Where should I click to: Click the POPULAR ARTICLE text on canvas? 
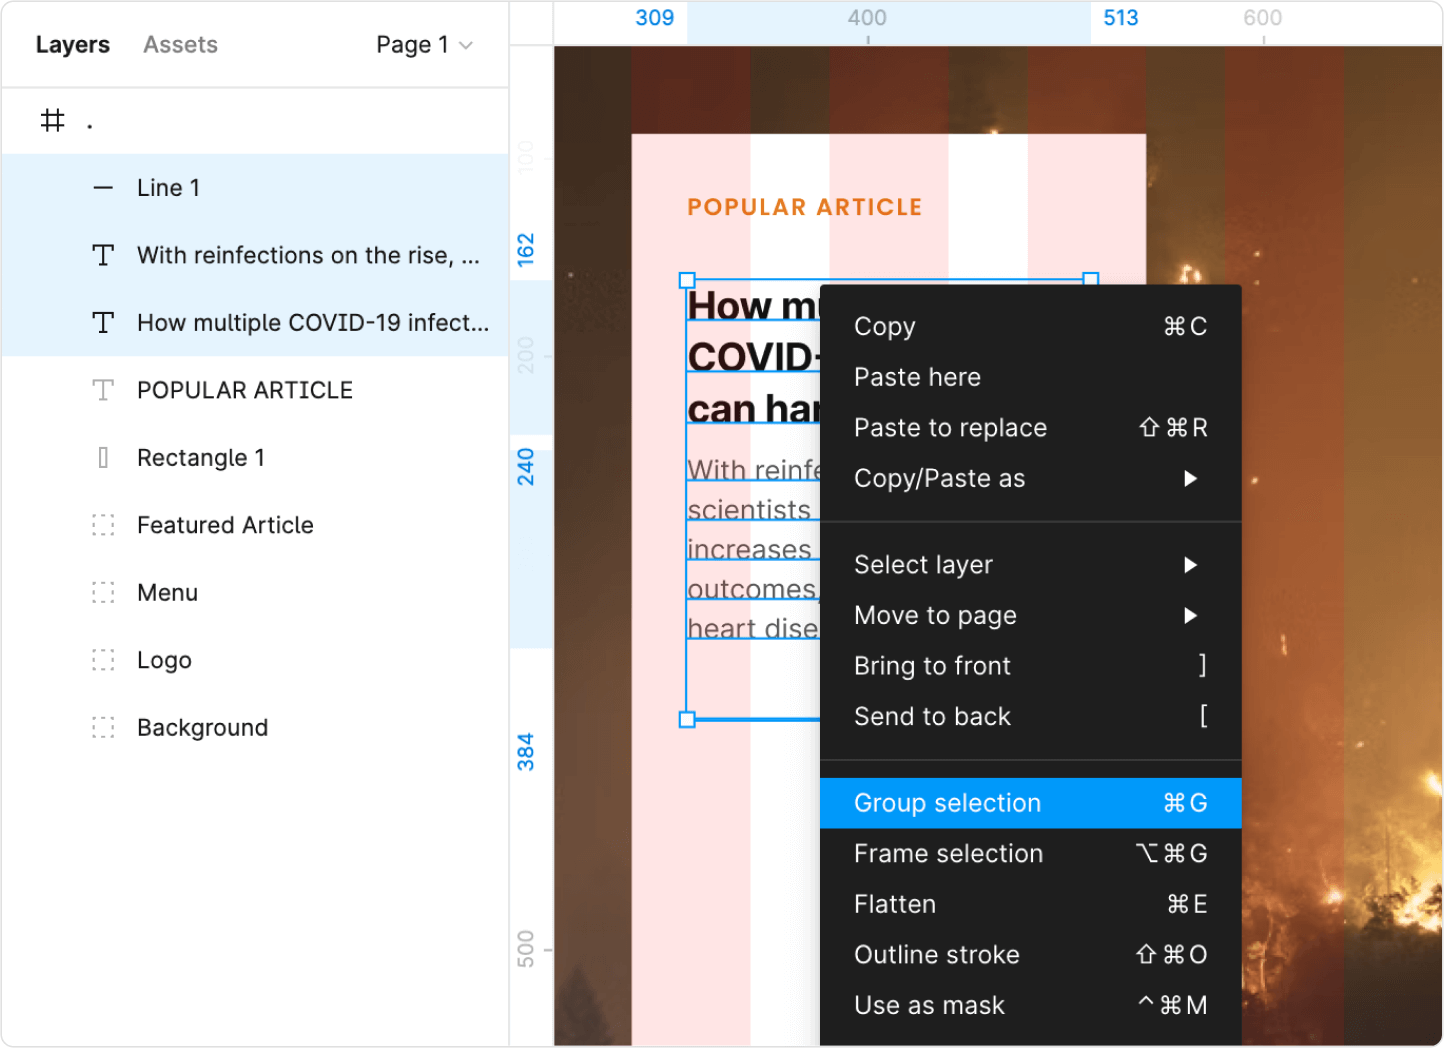point(804,207)
